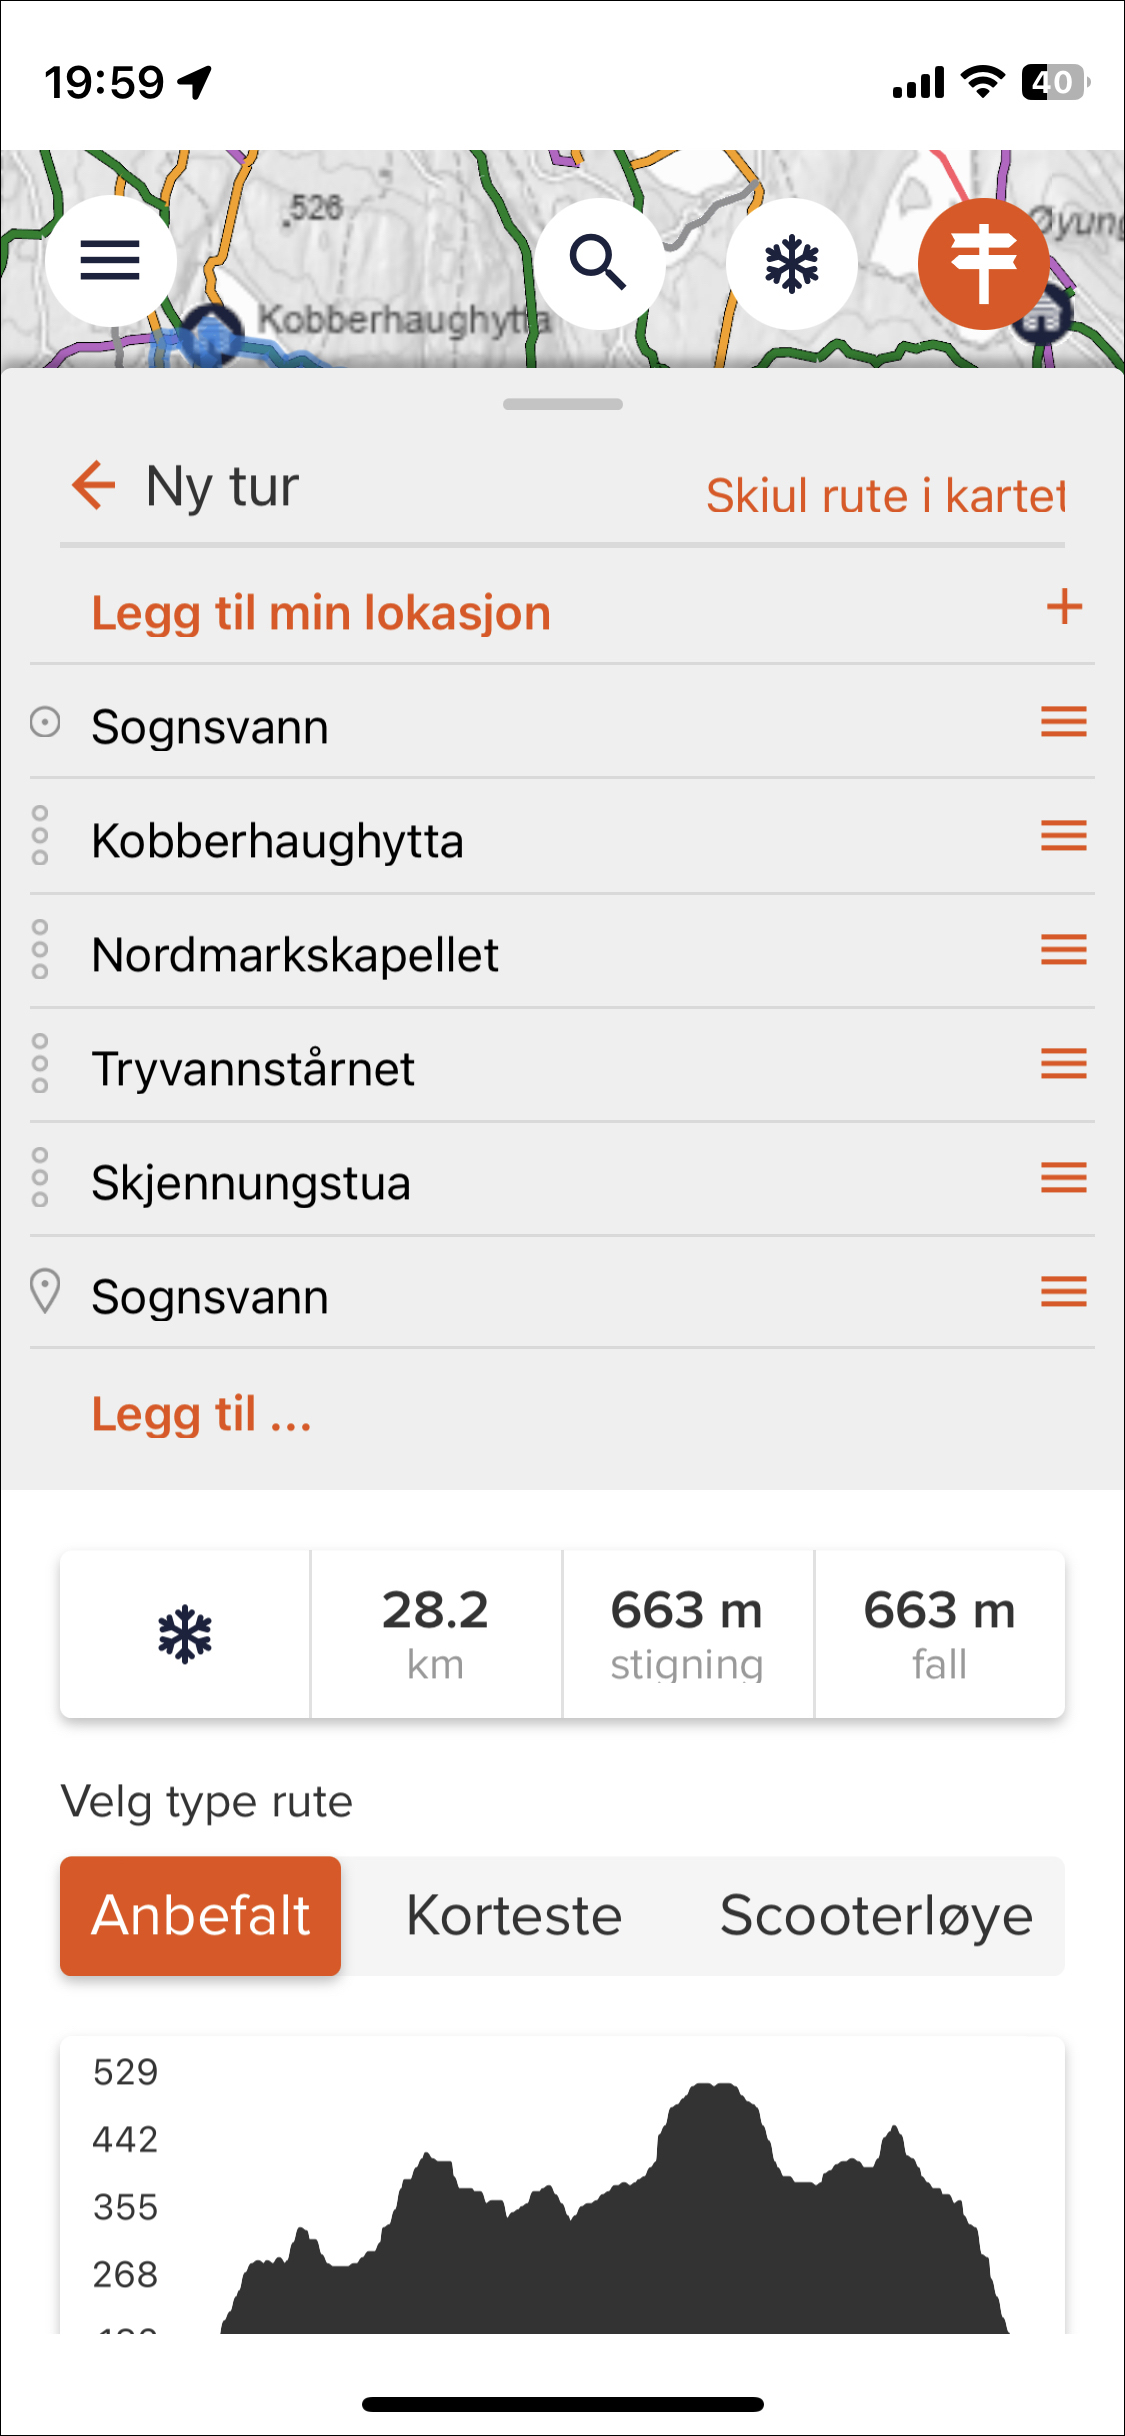Select Scooterløye route type
1125x2436 pixels.
click(x=876, y=1916)
